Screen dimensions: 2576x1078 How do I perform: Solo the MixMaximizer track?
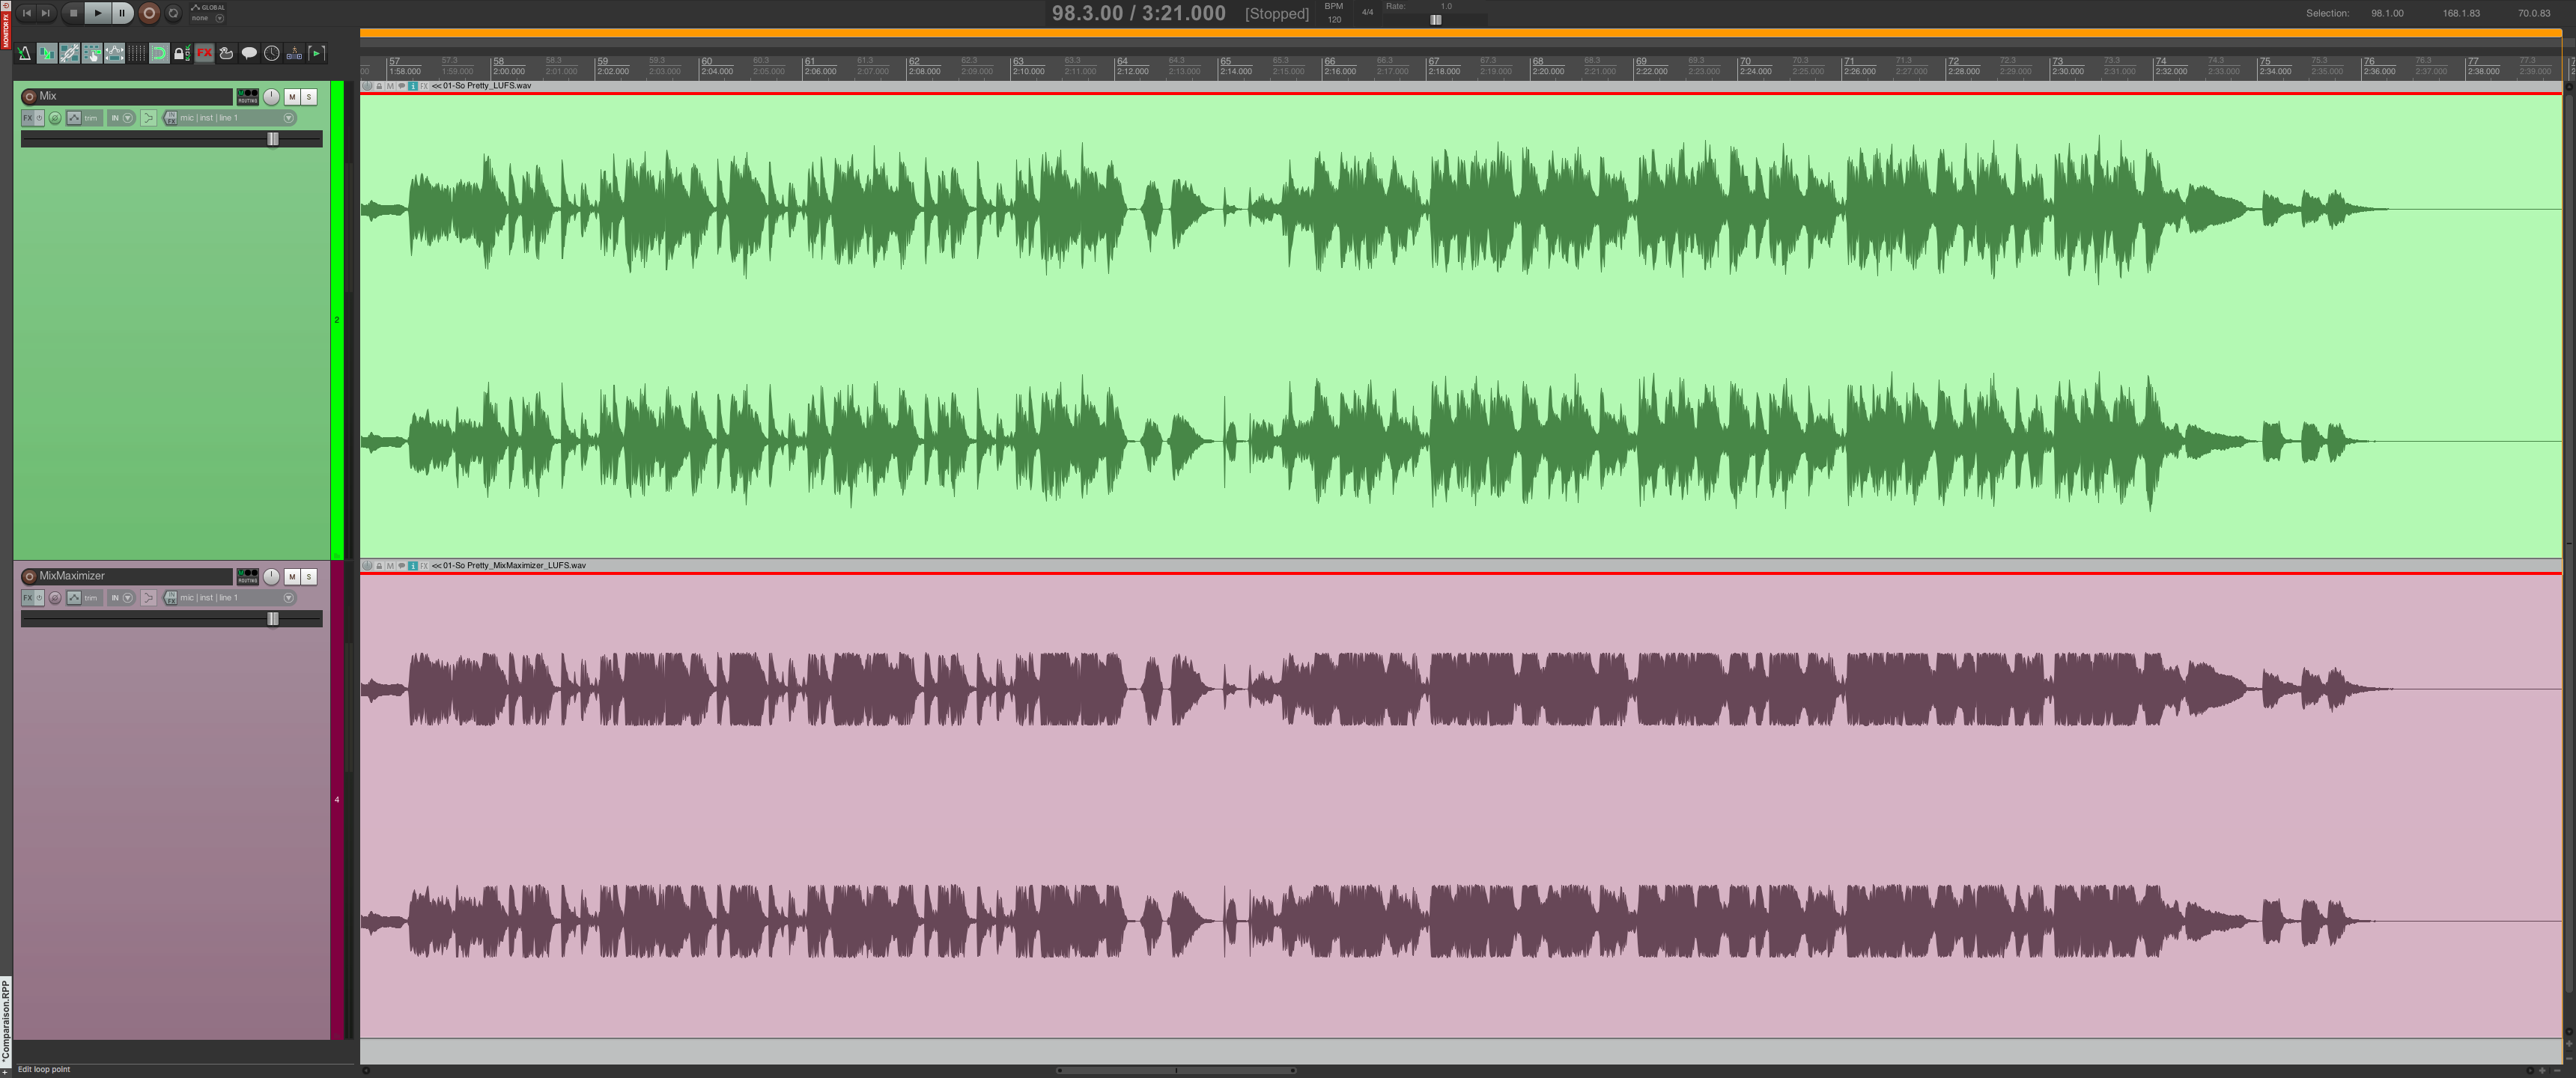pyautogui.click(x=308, y=577)
